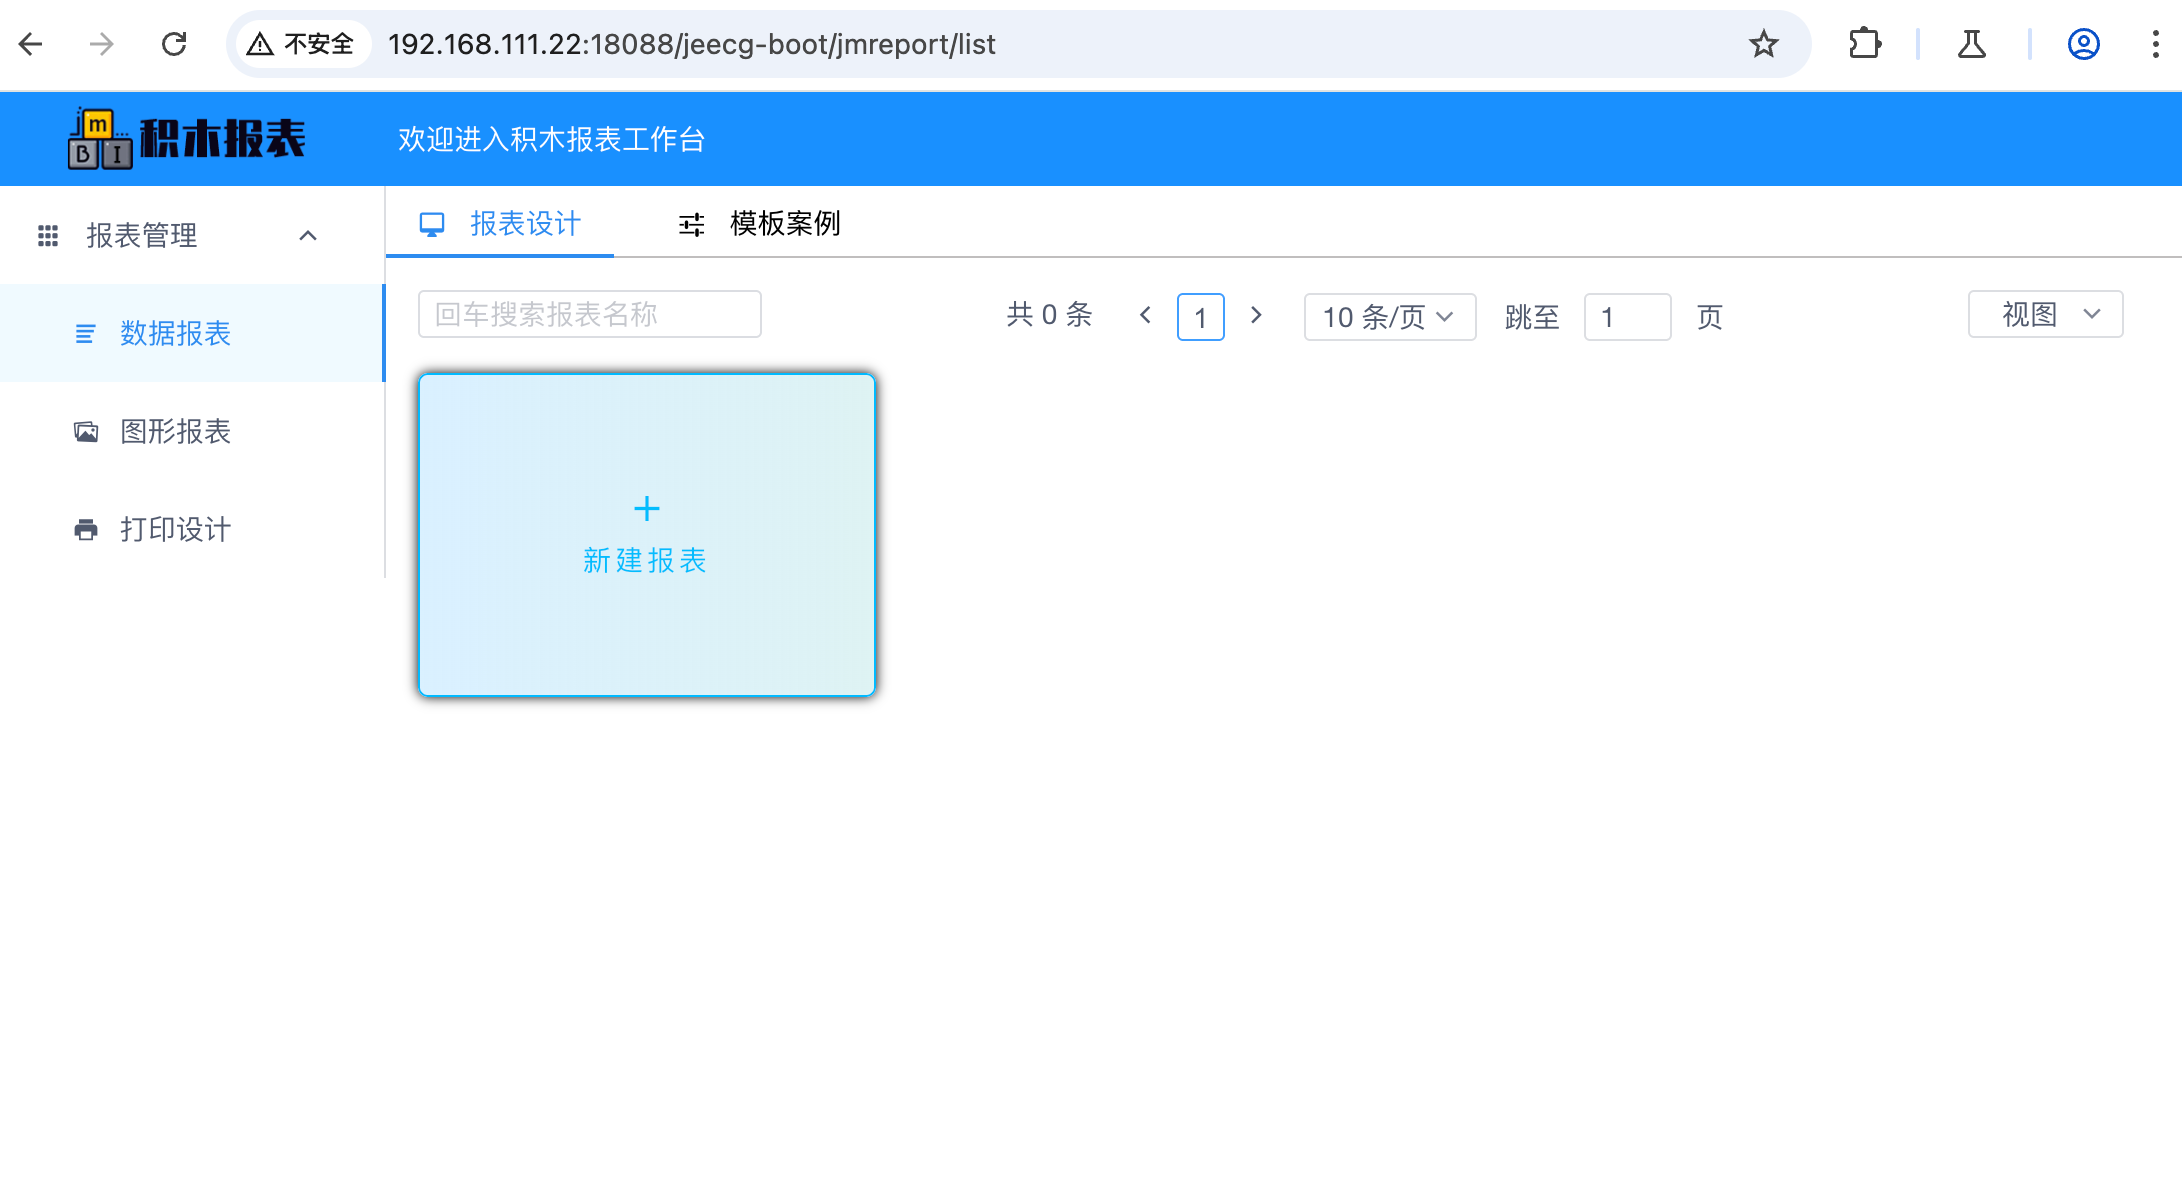The width and height of the screenshot is (2182, 1196).
Task: Click the report name search box
Action: pos(589,315)
